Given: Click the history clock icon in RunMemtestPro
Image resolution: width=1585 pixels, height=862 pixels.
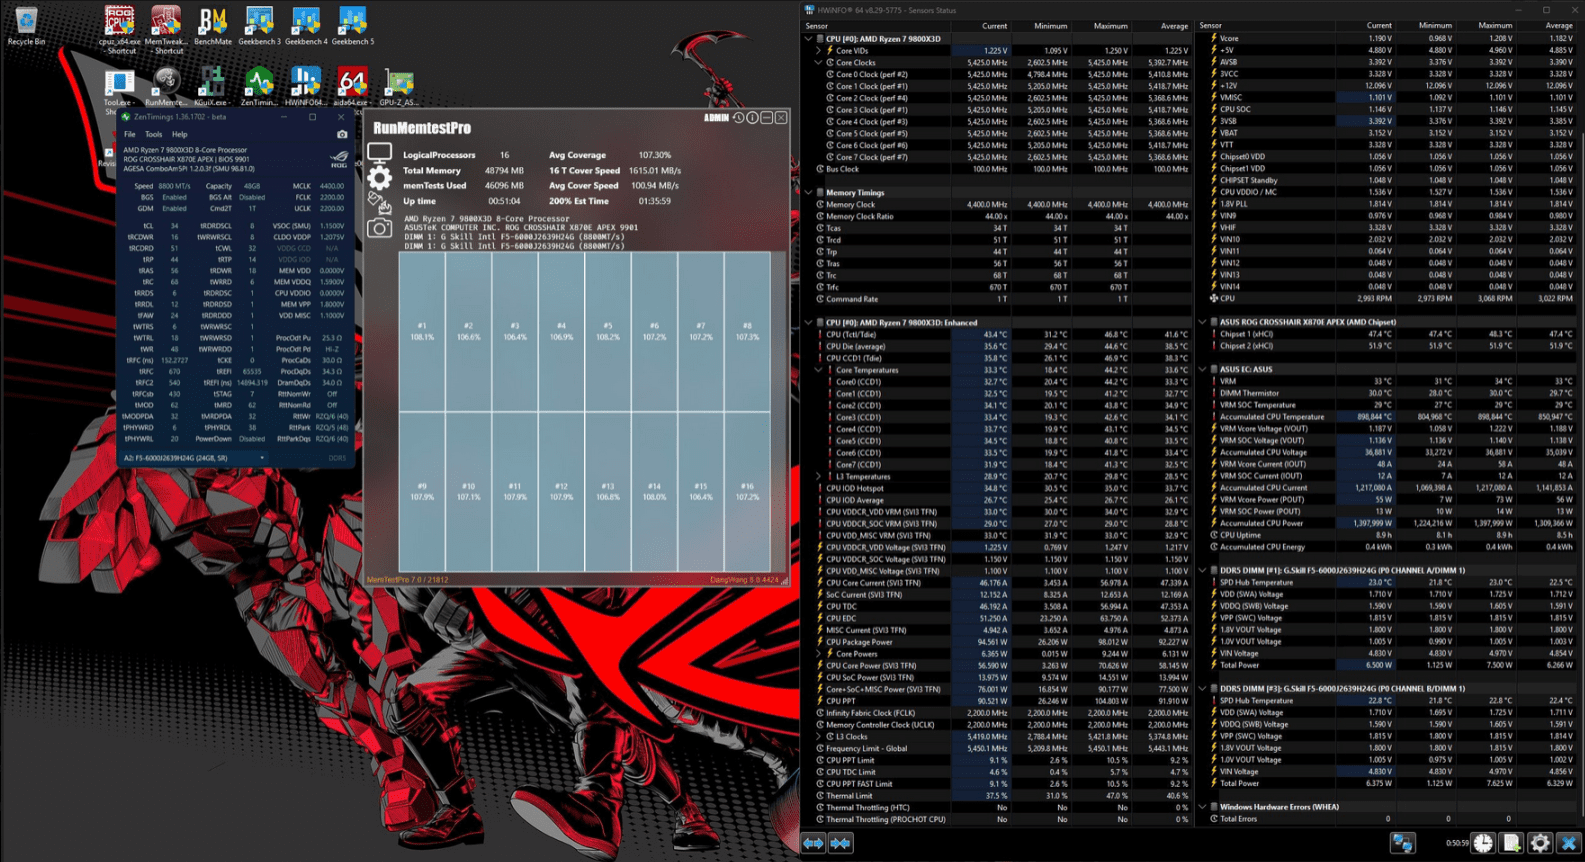Looking at the screenshot, I should 738,118.
